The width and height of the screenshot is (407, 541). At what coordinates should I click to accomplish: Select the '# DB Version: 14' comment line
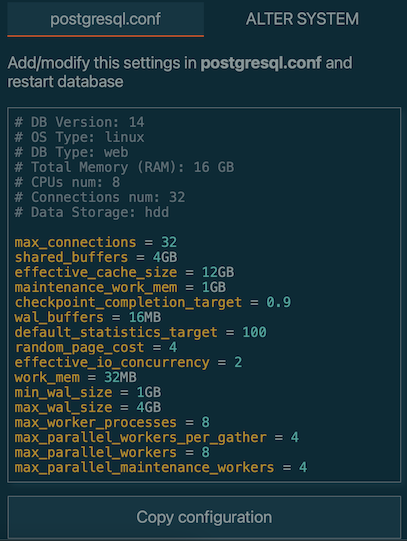coord(79,122)
